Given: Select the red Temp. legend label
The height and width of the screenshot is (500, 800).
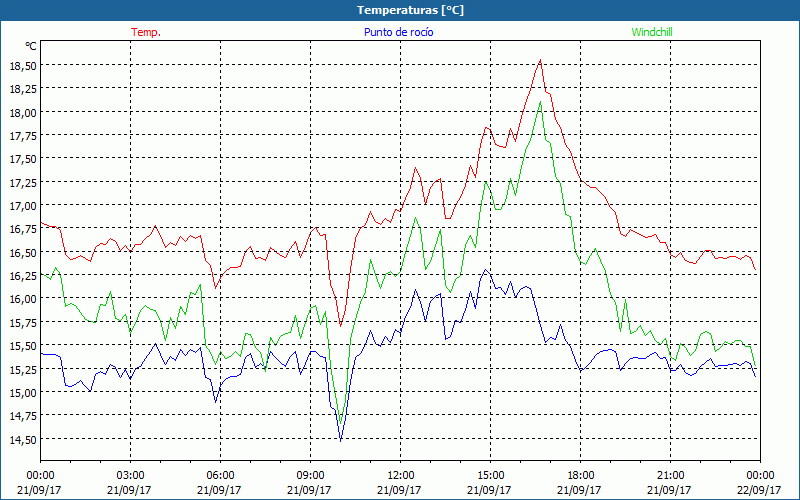Looking at the screenshot, I should click(146, 32).
